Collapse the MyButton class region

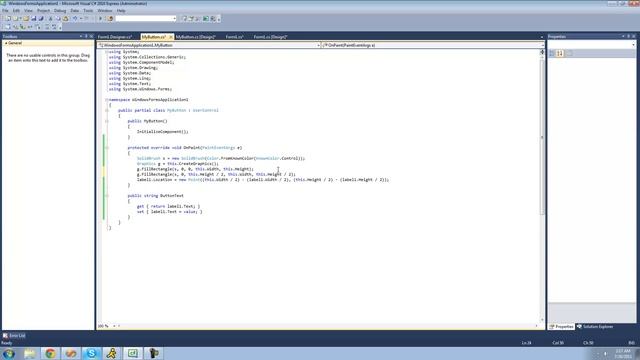(x=107, y=110)
